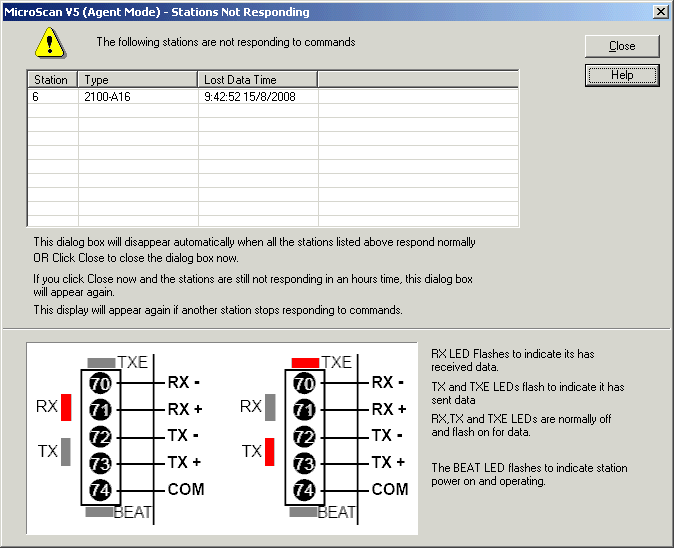Screen dimensions: 674x548
Task: Click 'OR Click Close to close' text line
Action: tap(136, 258)
